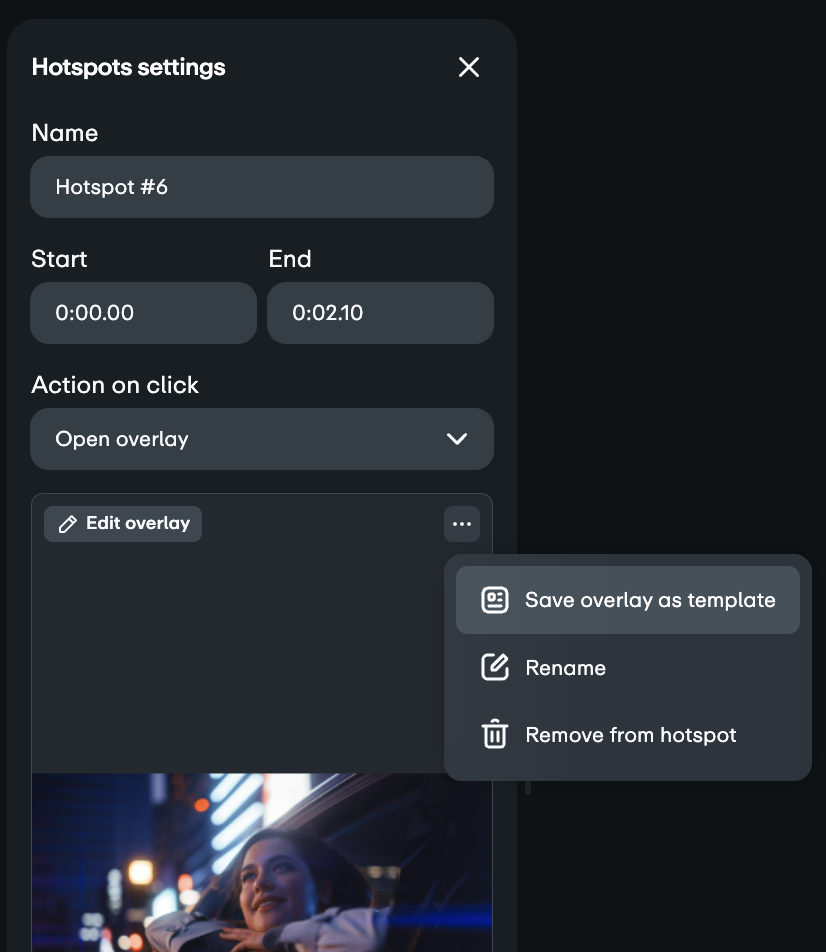Click the 'End' label text
The width and height of the screenshot is (826, 952).
pos(290,259)
